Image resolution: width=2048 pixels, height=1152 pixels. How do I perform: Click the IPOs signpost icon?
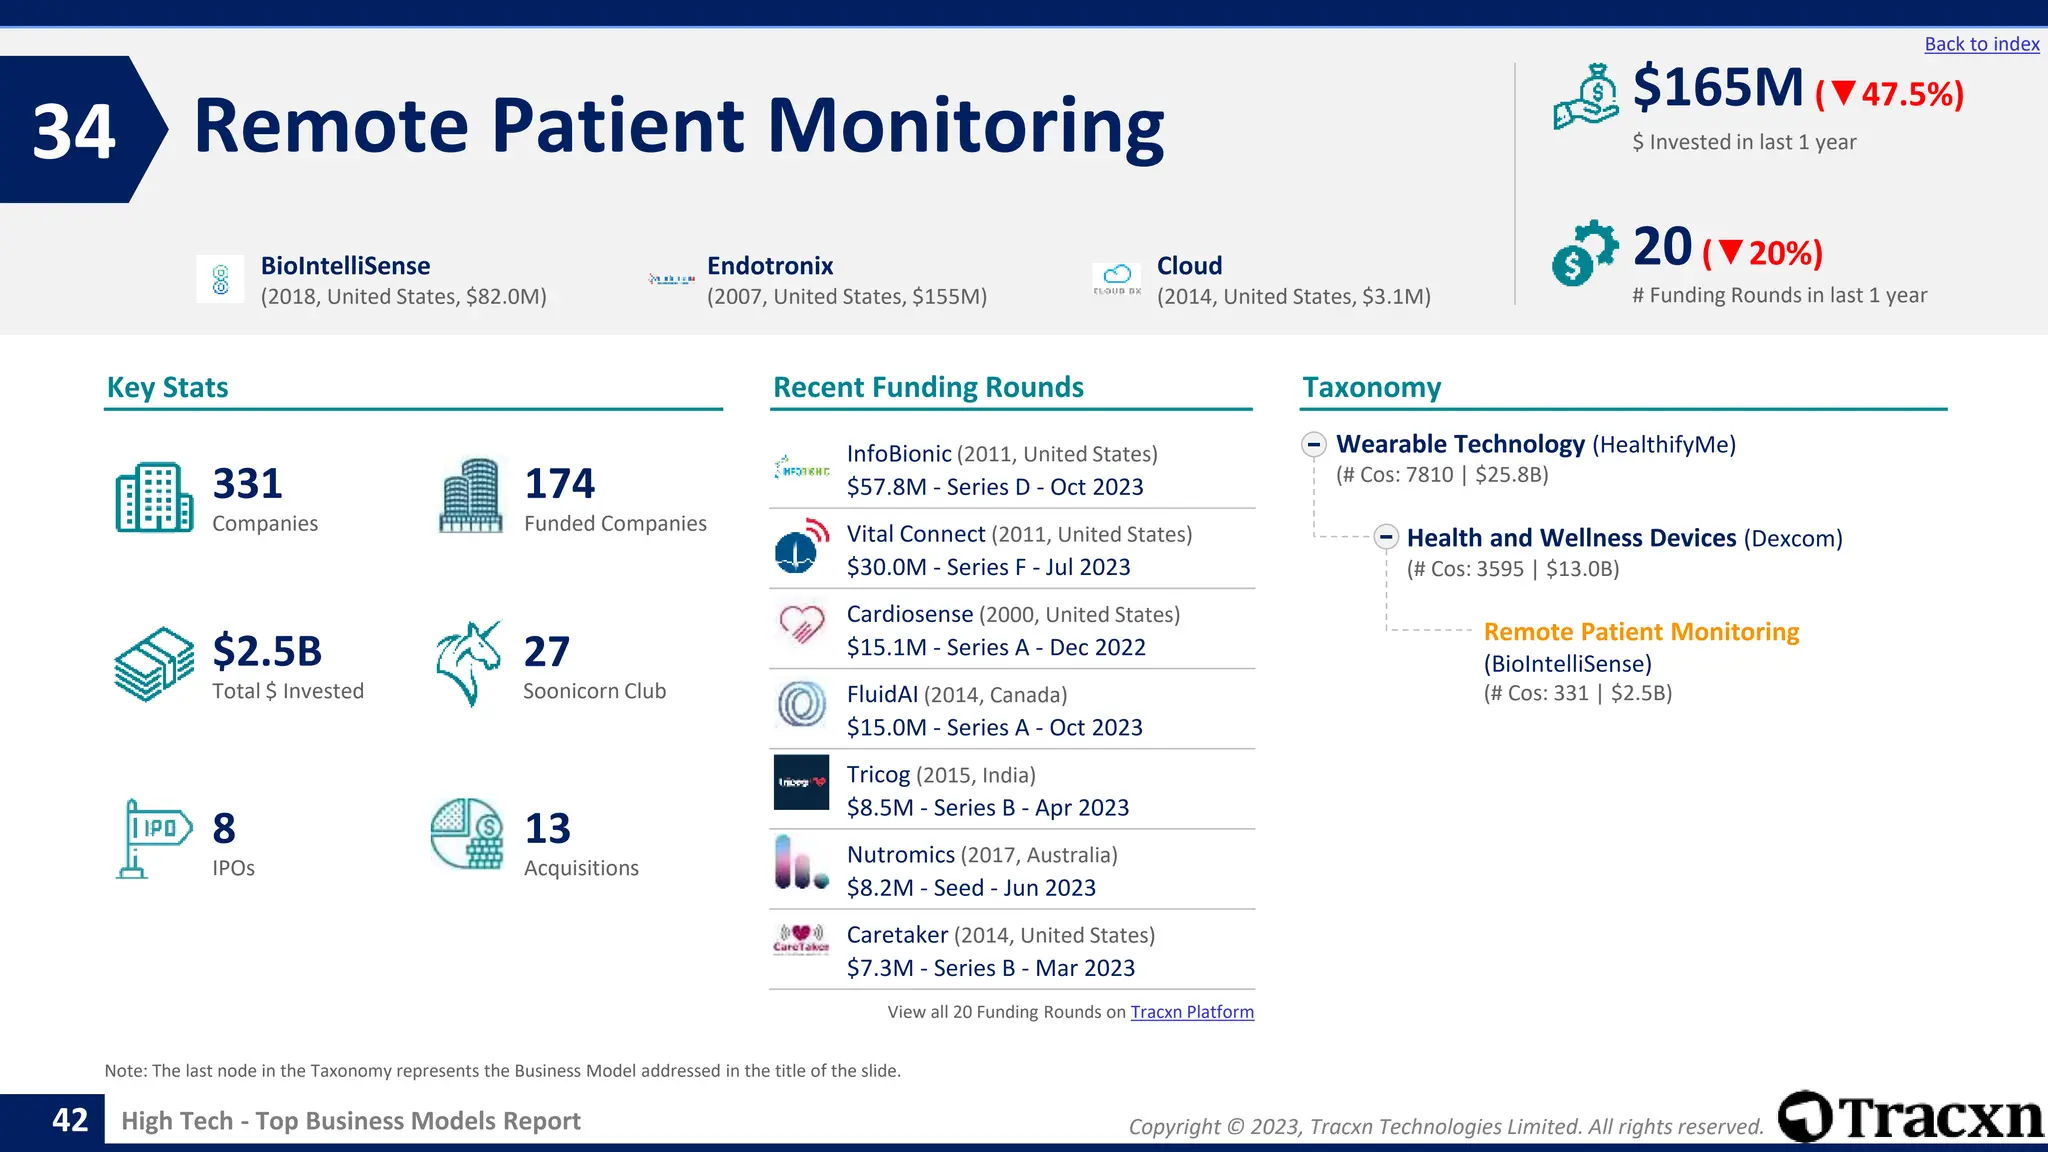[152, 838]
